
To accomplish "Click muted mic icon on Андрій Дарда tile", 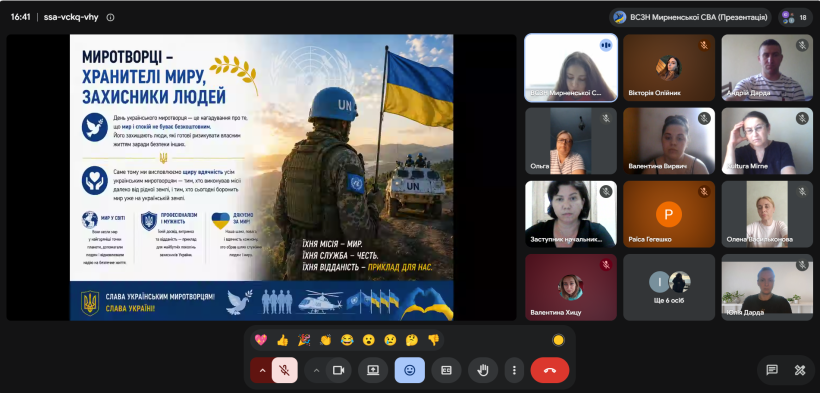I will click(802, 45).
